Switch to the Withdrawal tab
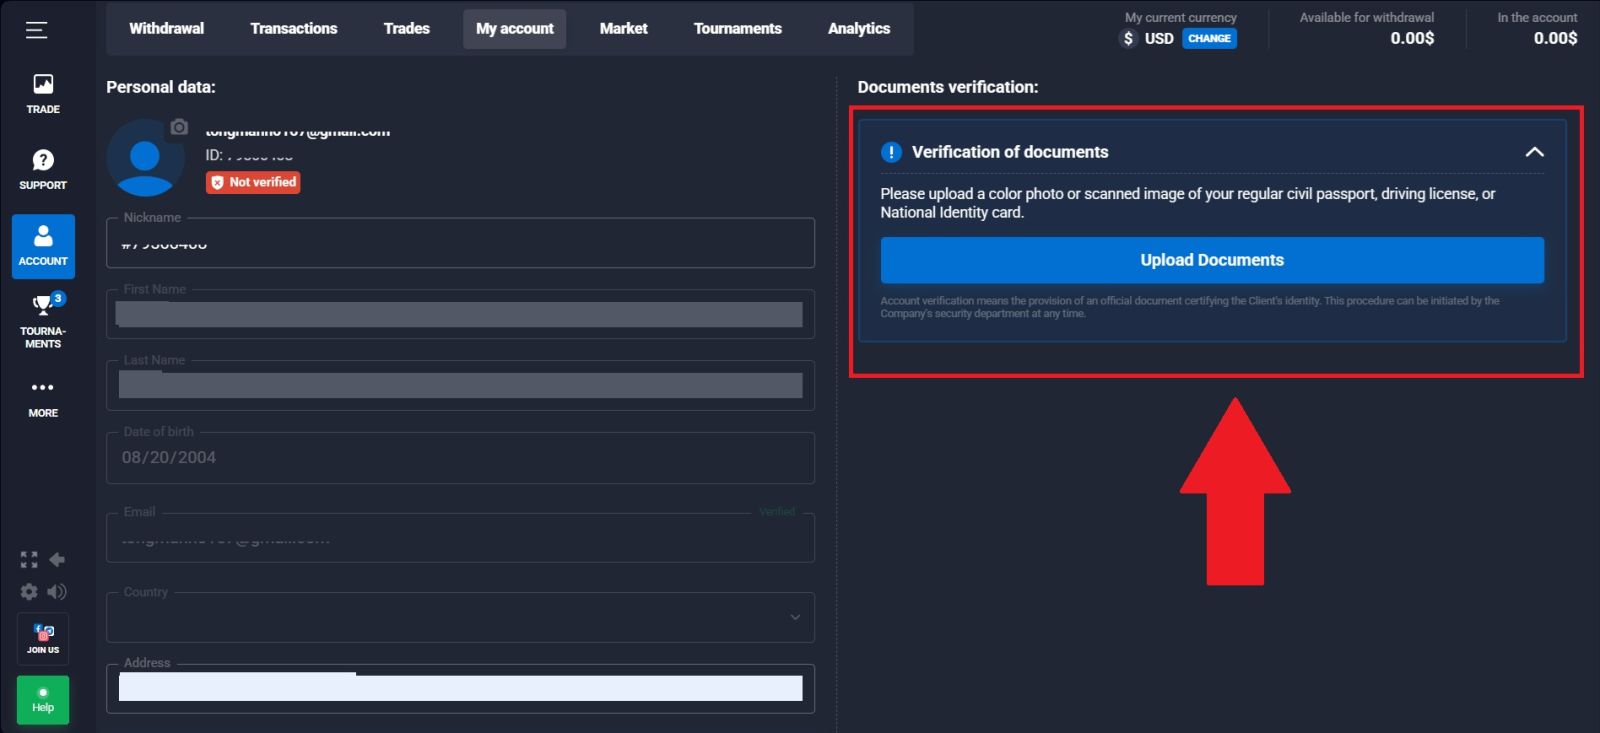This screenshot has height=733, width=1600. pos(166,29)
